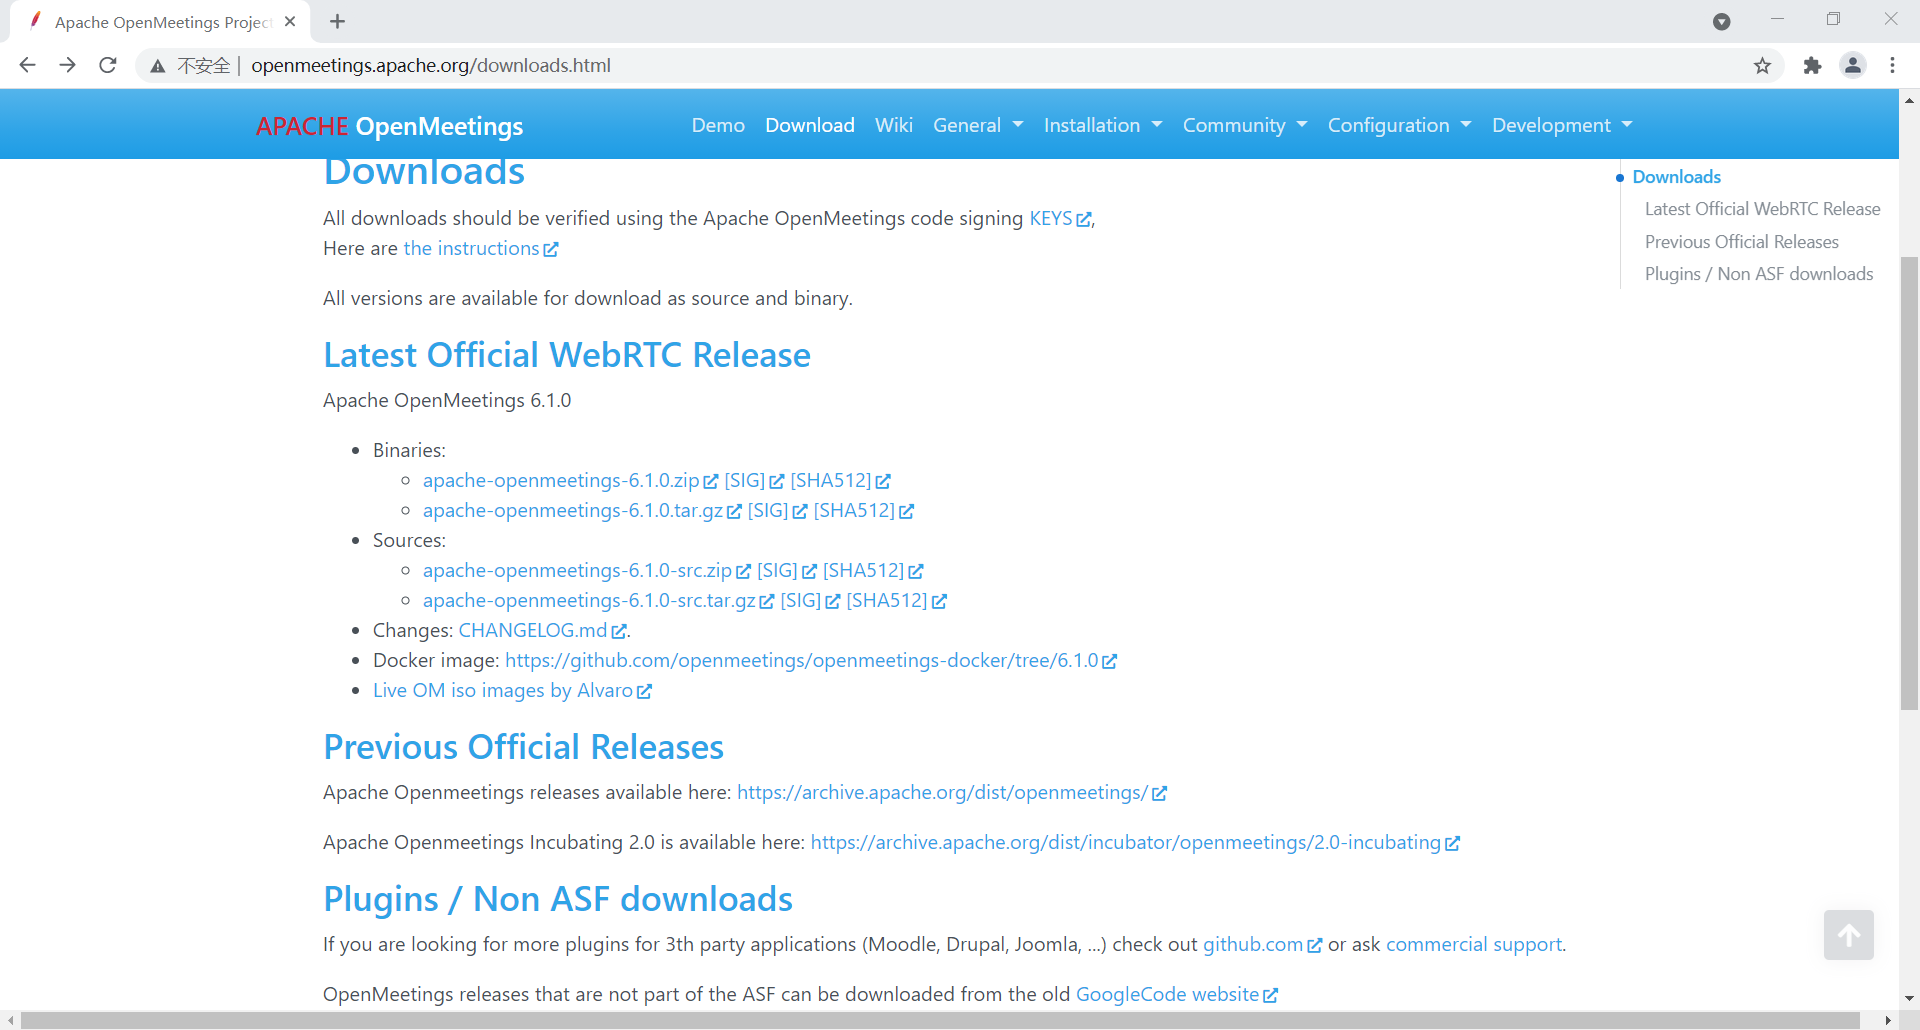Open the Wiki nav item

tap(894, 125)
